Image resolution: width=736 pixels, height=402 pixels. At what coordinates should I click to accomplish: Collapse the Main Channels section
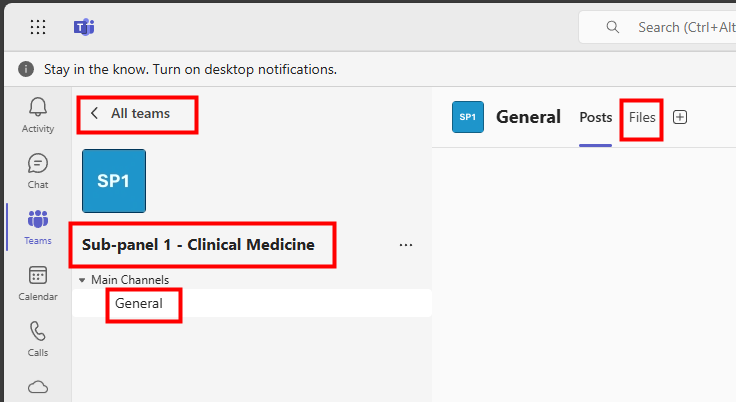pos(82,280)
